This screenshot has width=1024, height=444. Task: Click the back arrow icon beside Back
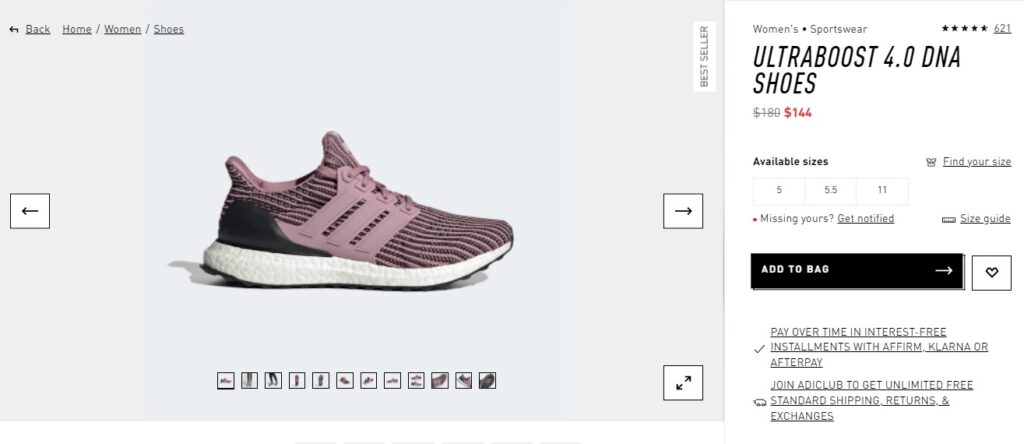coord(14,29)
